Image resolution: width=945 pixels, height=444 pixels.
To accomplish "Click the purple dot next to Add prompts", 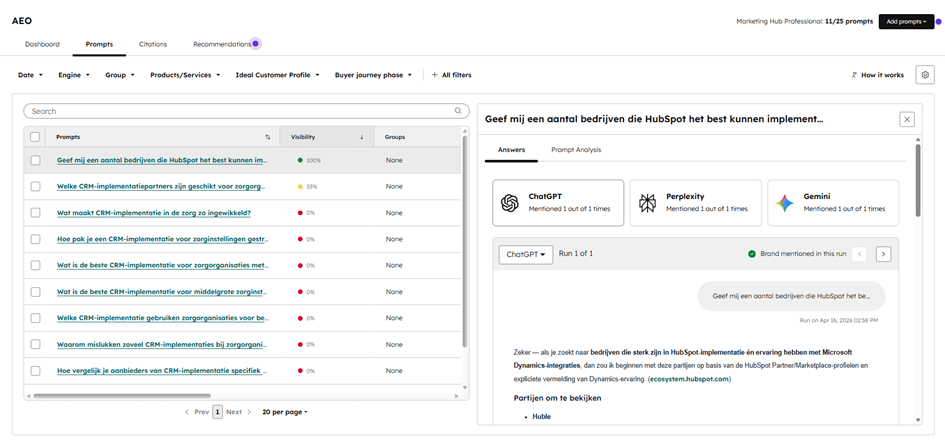I will 938,21.
